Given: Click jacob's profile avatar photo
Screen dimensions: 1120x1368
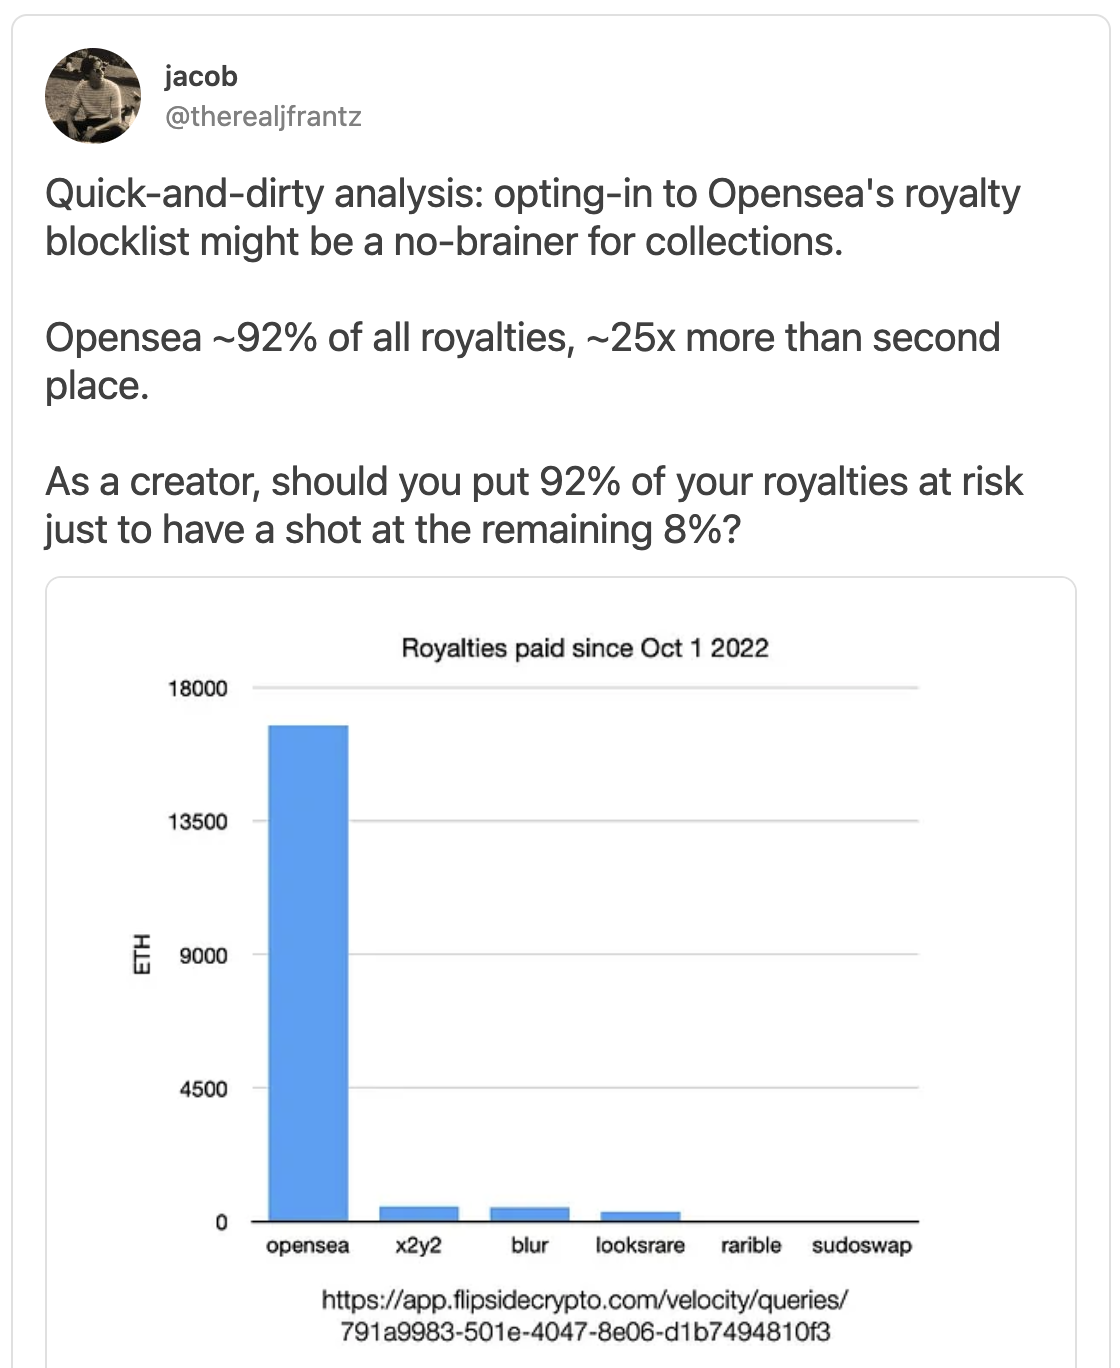Looking at the screenshot, I should point(93,96).
